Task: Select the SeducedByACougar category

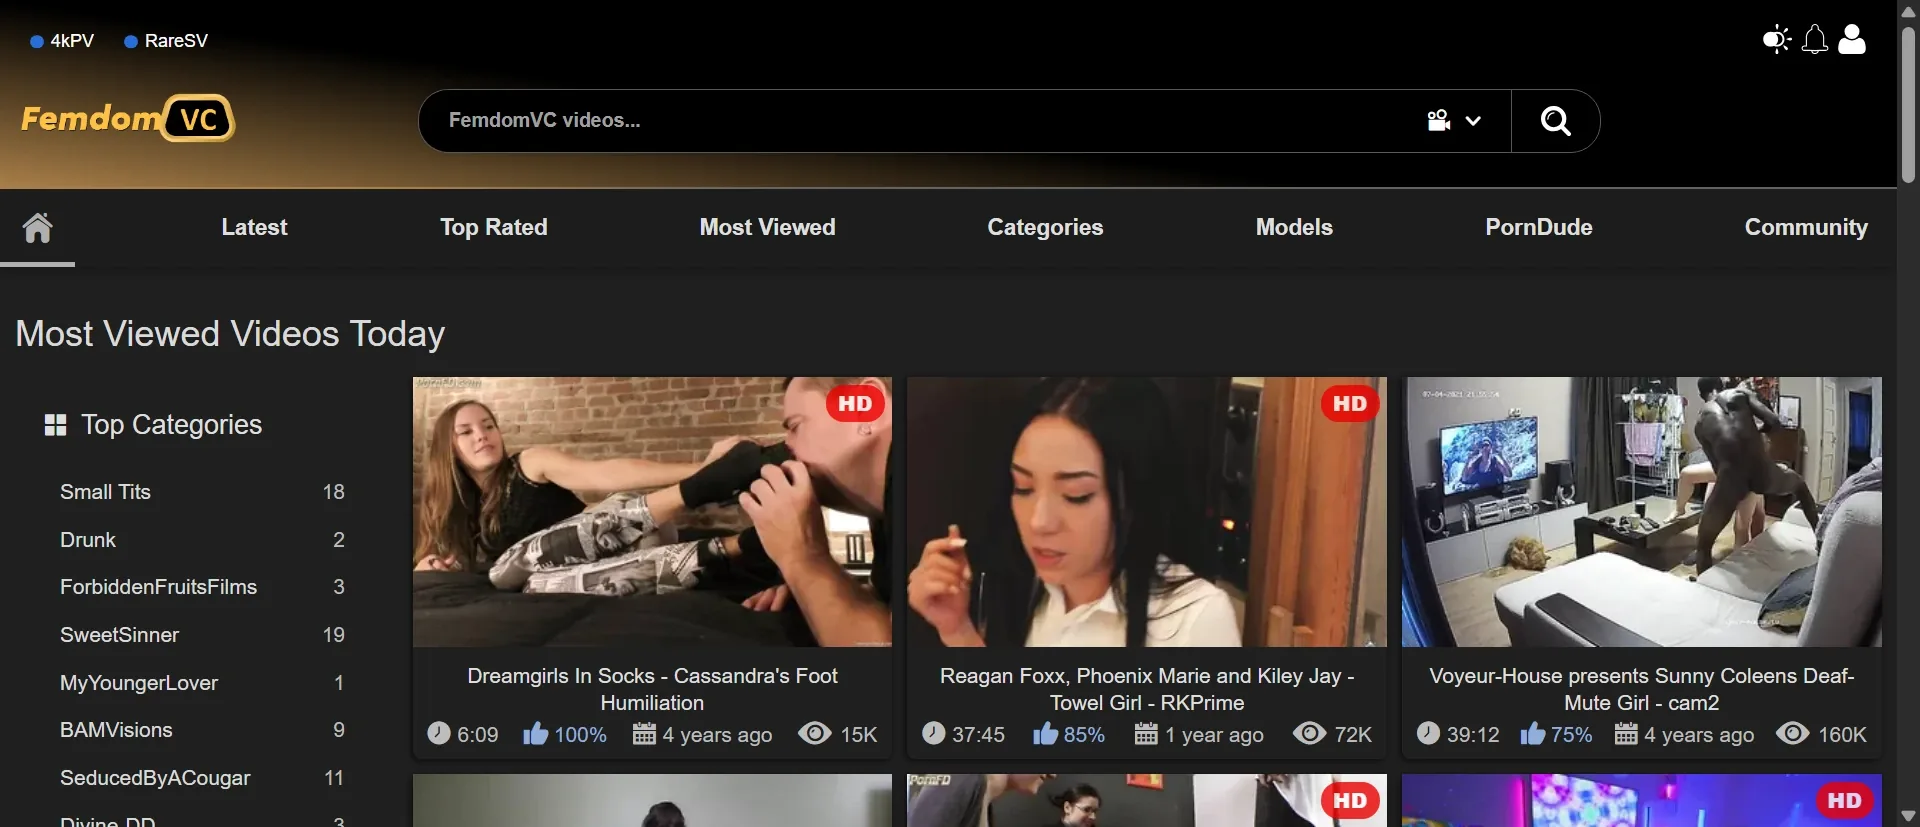Action: [x=155, y=778]
